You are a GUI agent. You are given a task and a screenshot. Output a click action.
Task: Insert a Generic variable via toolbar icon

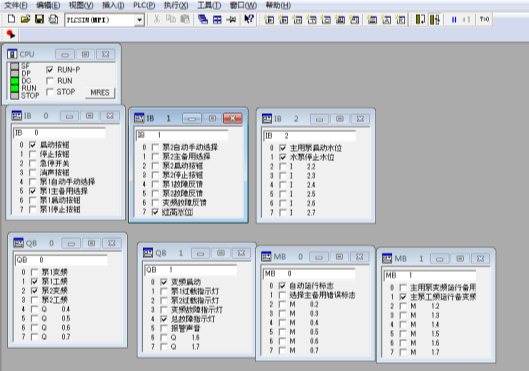[340, 20]
